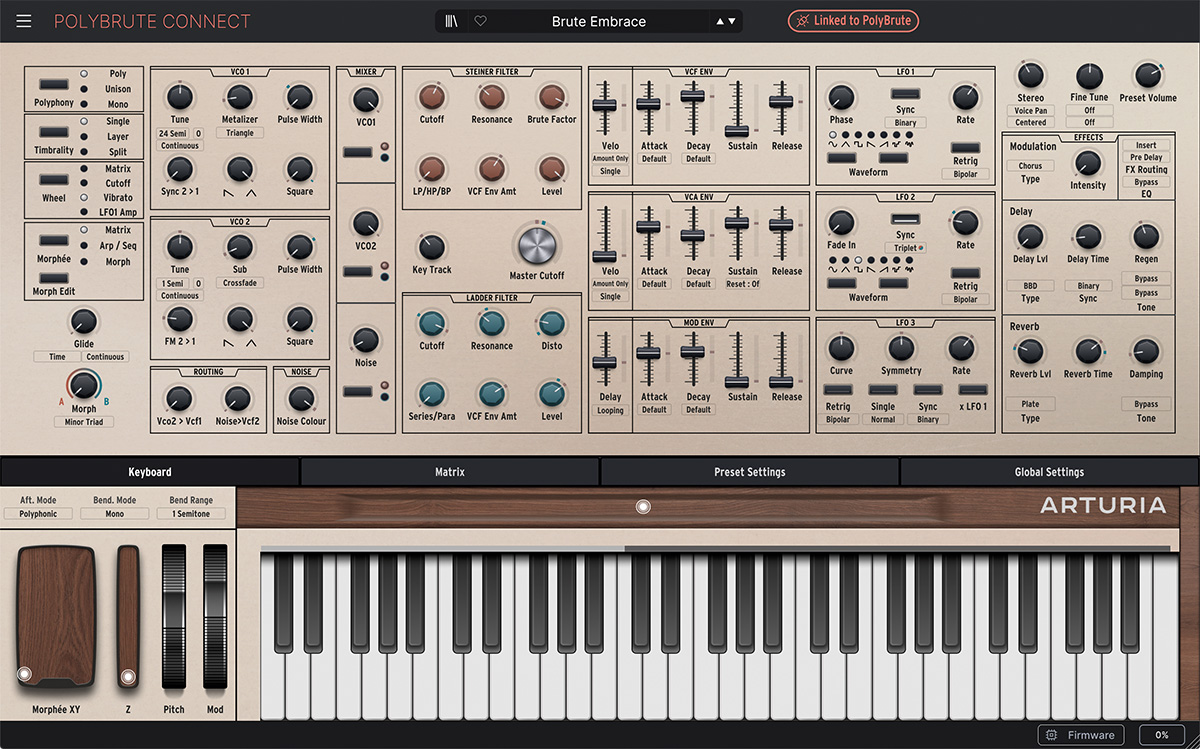
Task: Select the Unison polyphony LED
Action: pyautogui.click(x=84, y=89)
